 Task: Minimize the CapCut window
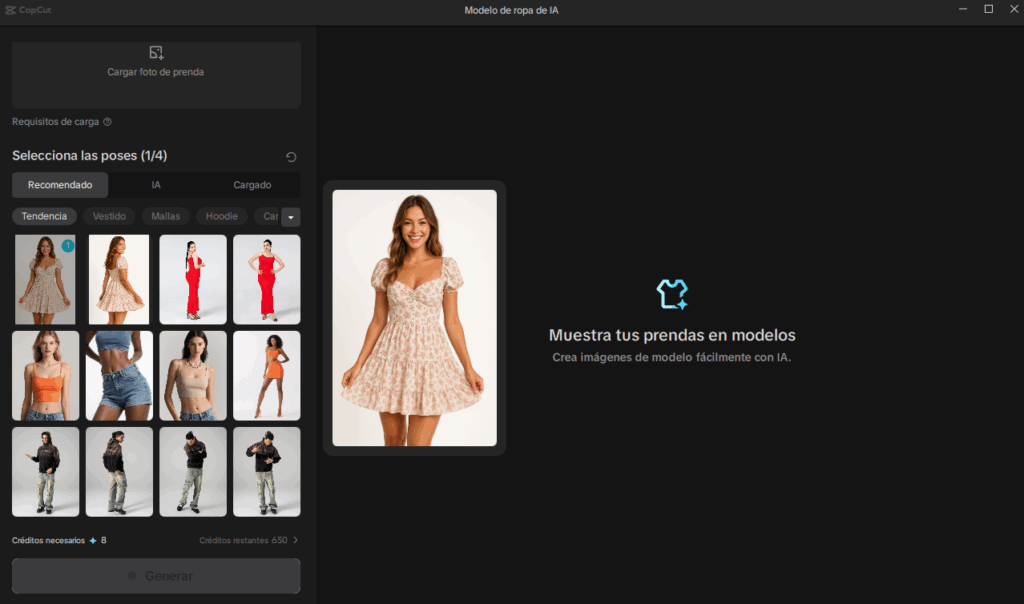coord(963,9)
